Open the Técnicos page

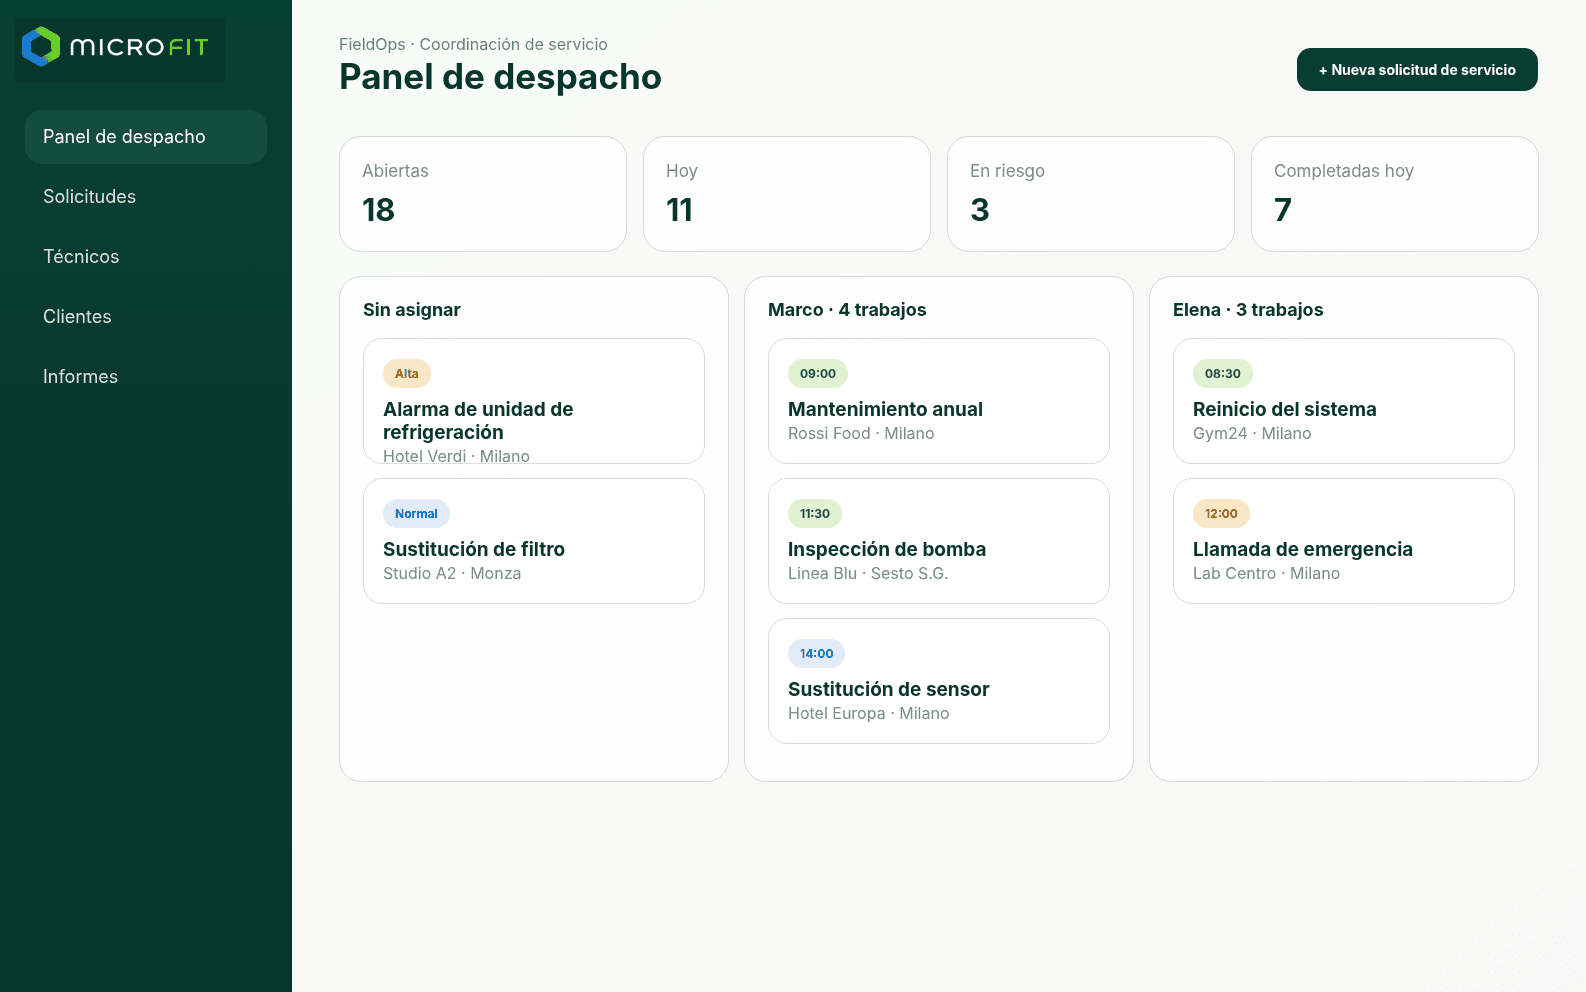[x=146, y=257]
